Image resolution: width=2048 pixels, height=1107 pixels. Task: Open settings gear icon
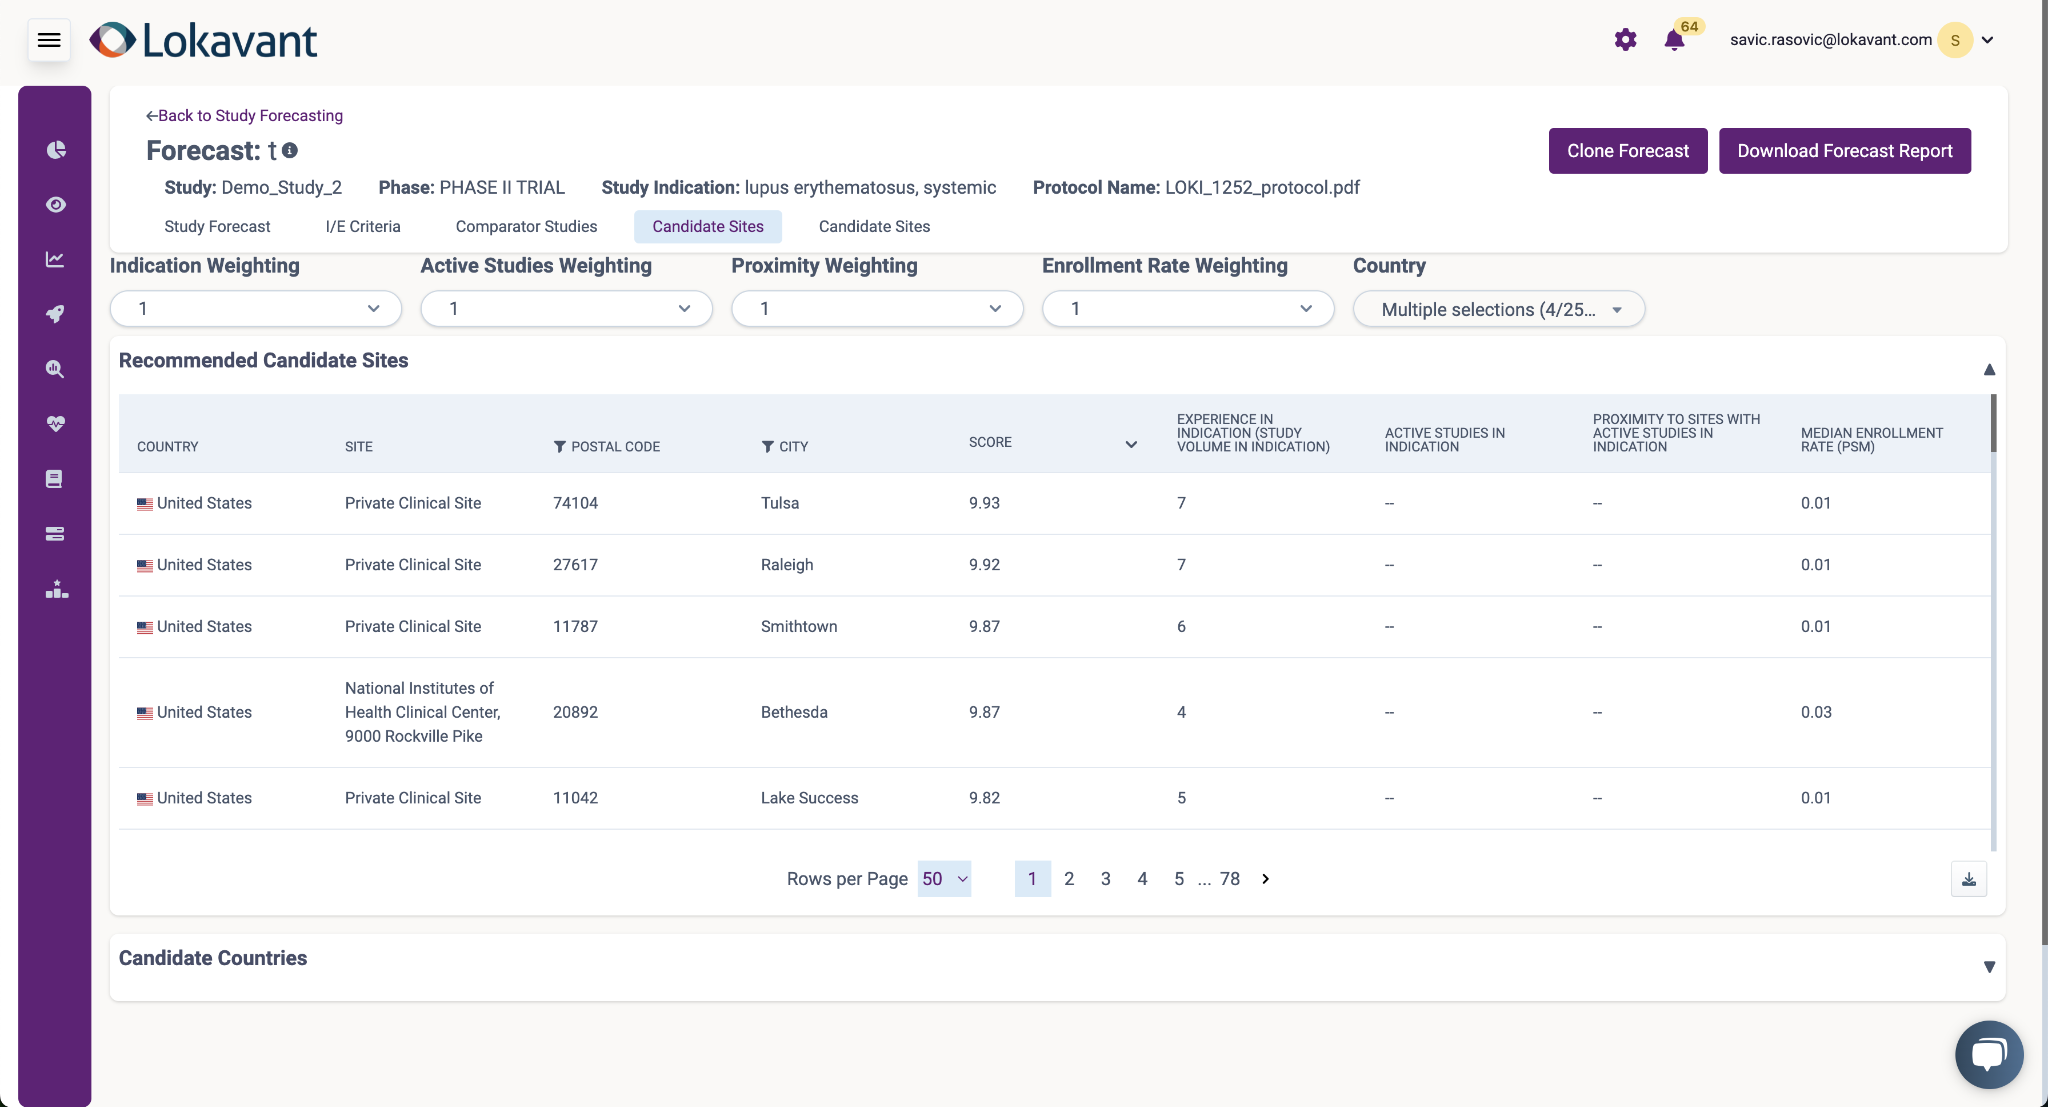pos(1626,40)
